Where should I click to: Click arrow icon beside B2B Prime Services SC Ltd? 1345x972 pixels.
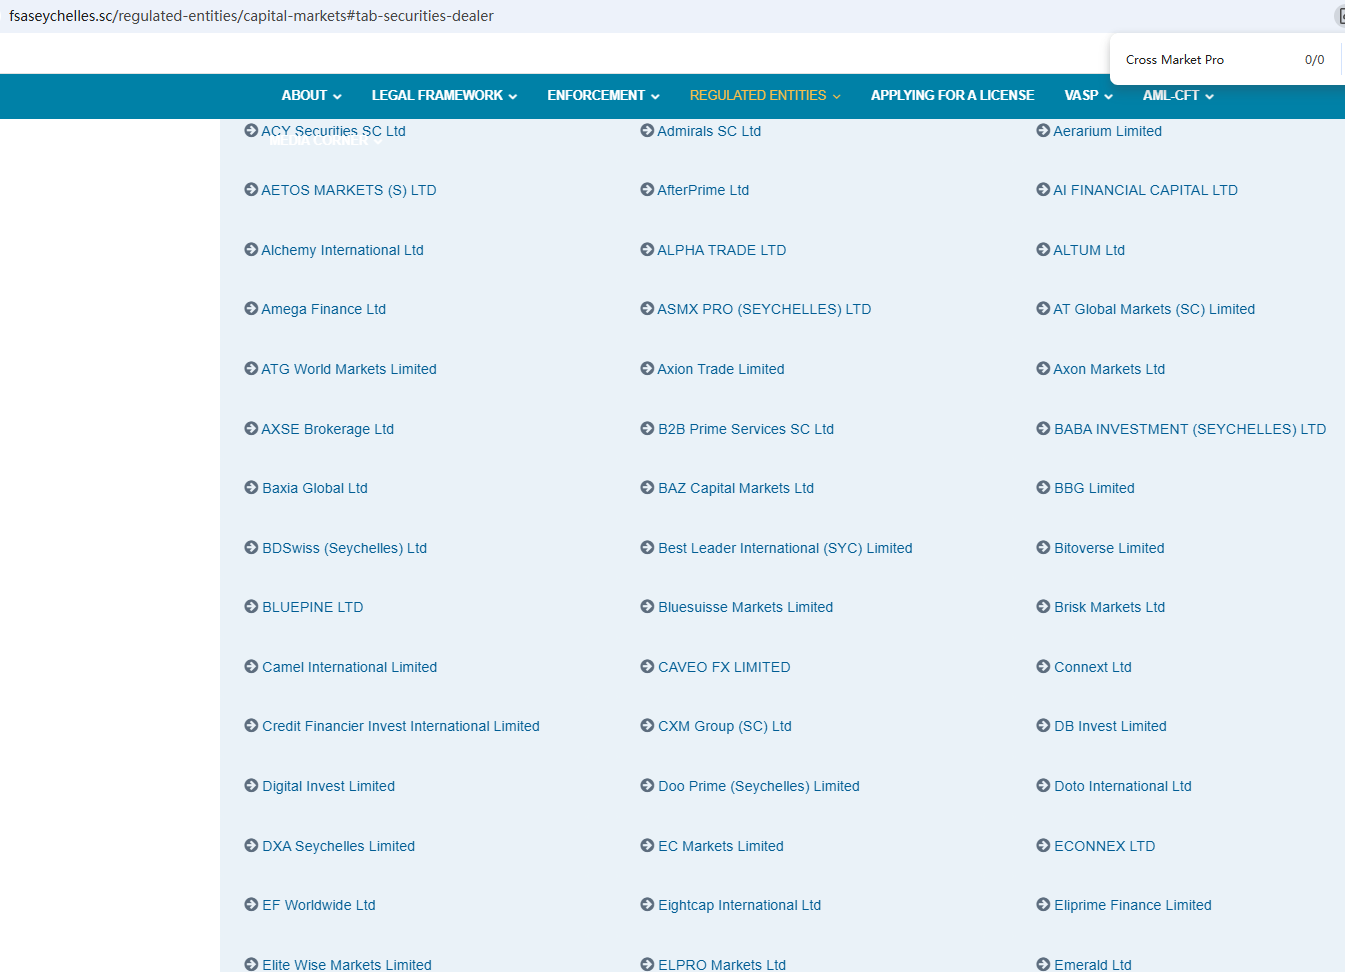tap(647, 429)
